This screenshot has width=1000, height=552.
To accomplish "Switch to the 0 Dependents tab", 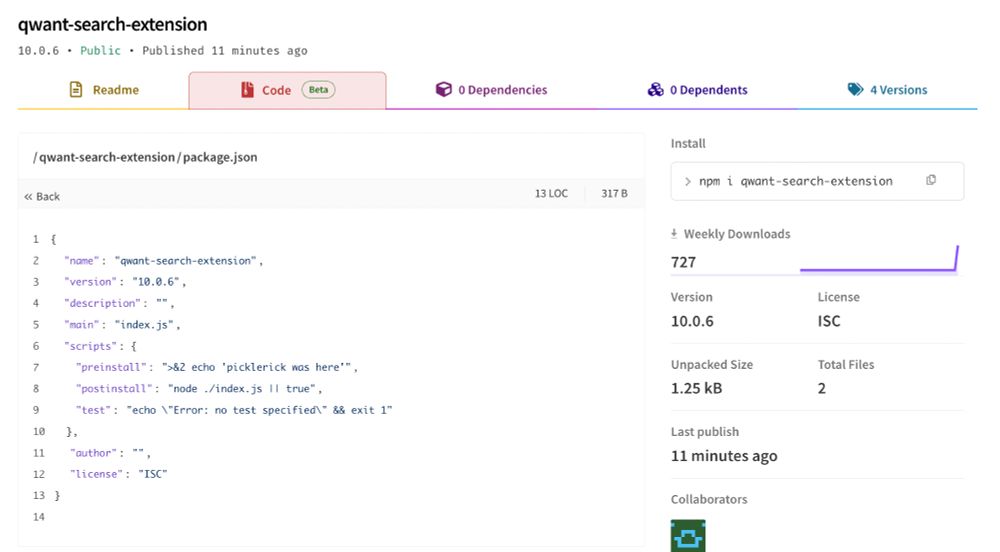I will pos(697,90).
